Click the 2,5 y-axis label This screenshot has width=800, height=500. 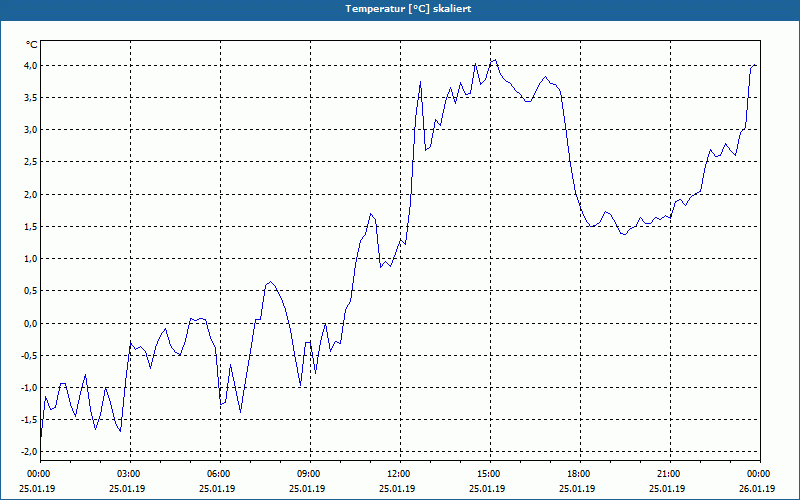click(30, 162)
